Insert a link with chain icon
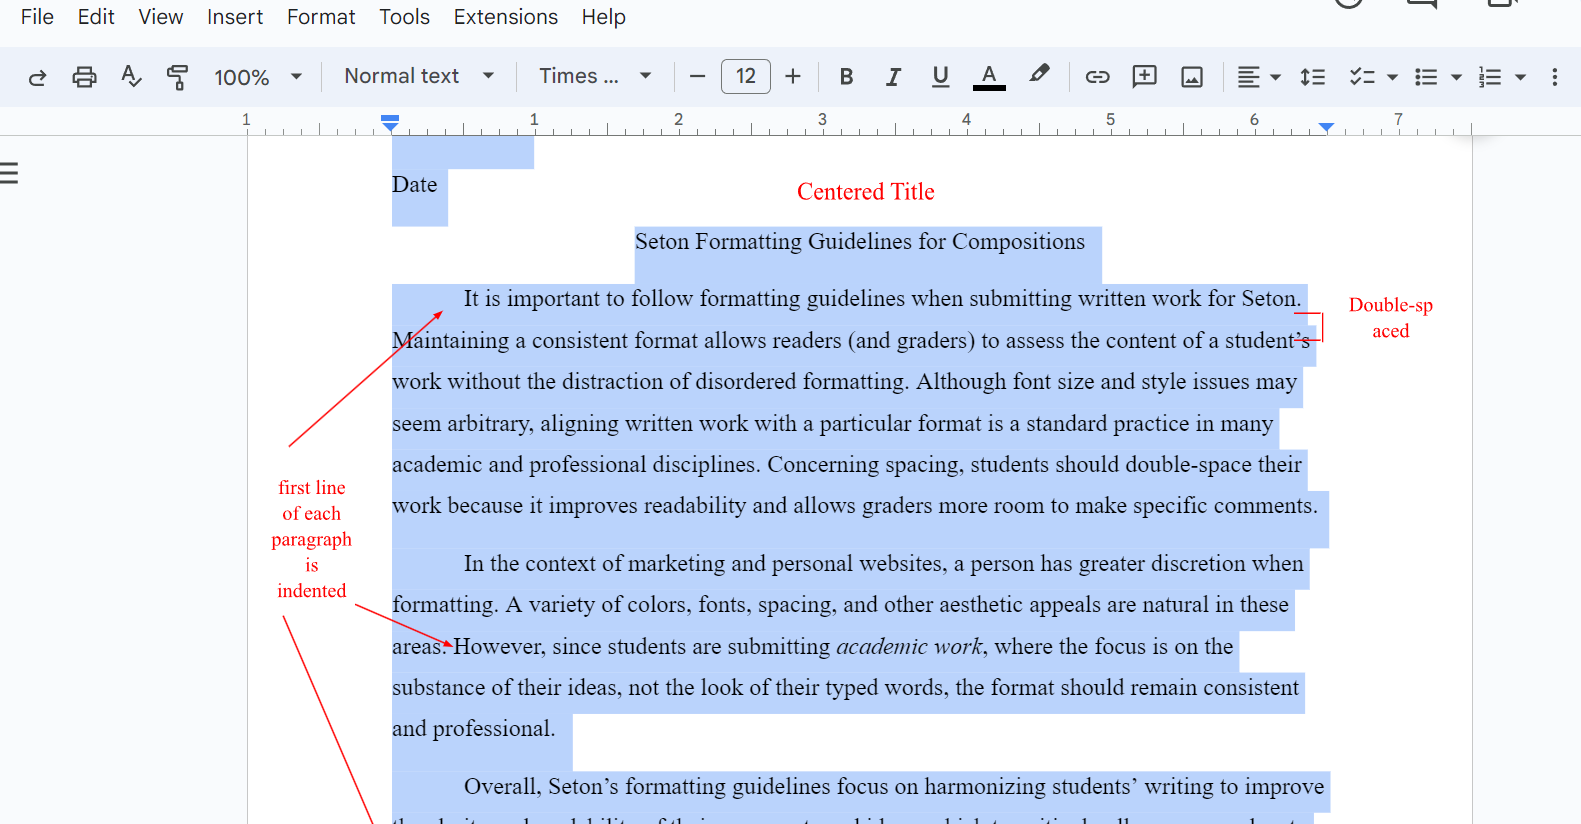 click(x=1097, y=77)
